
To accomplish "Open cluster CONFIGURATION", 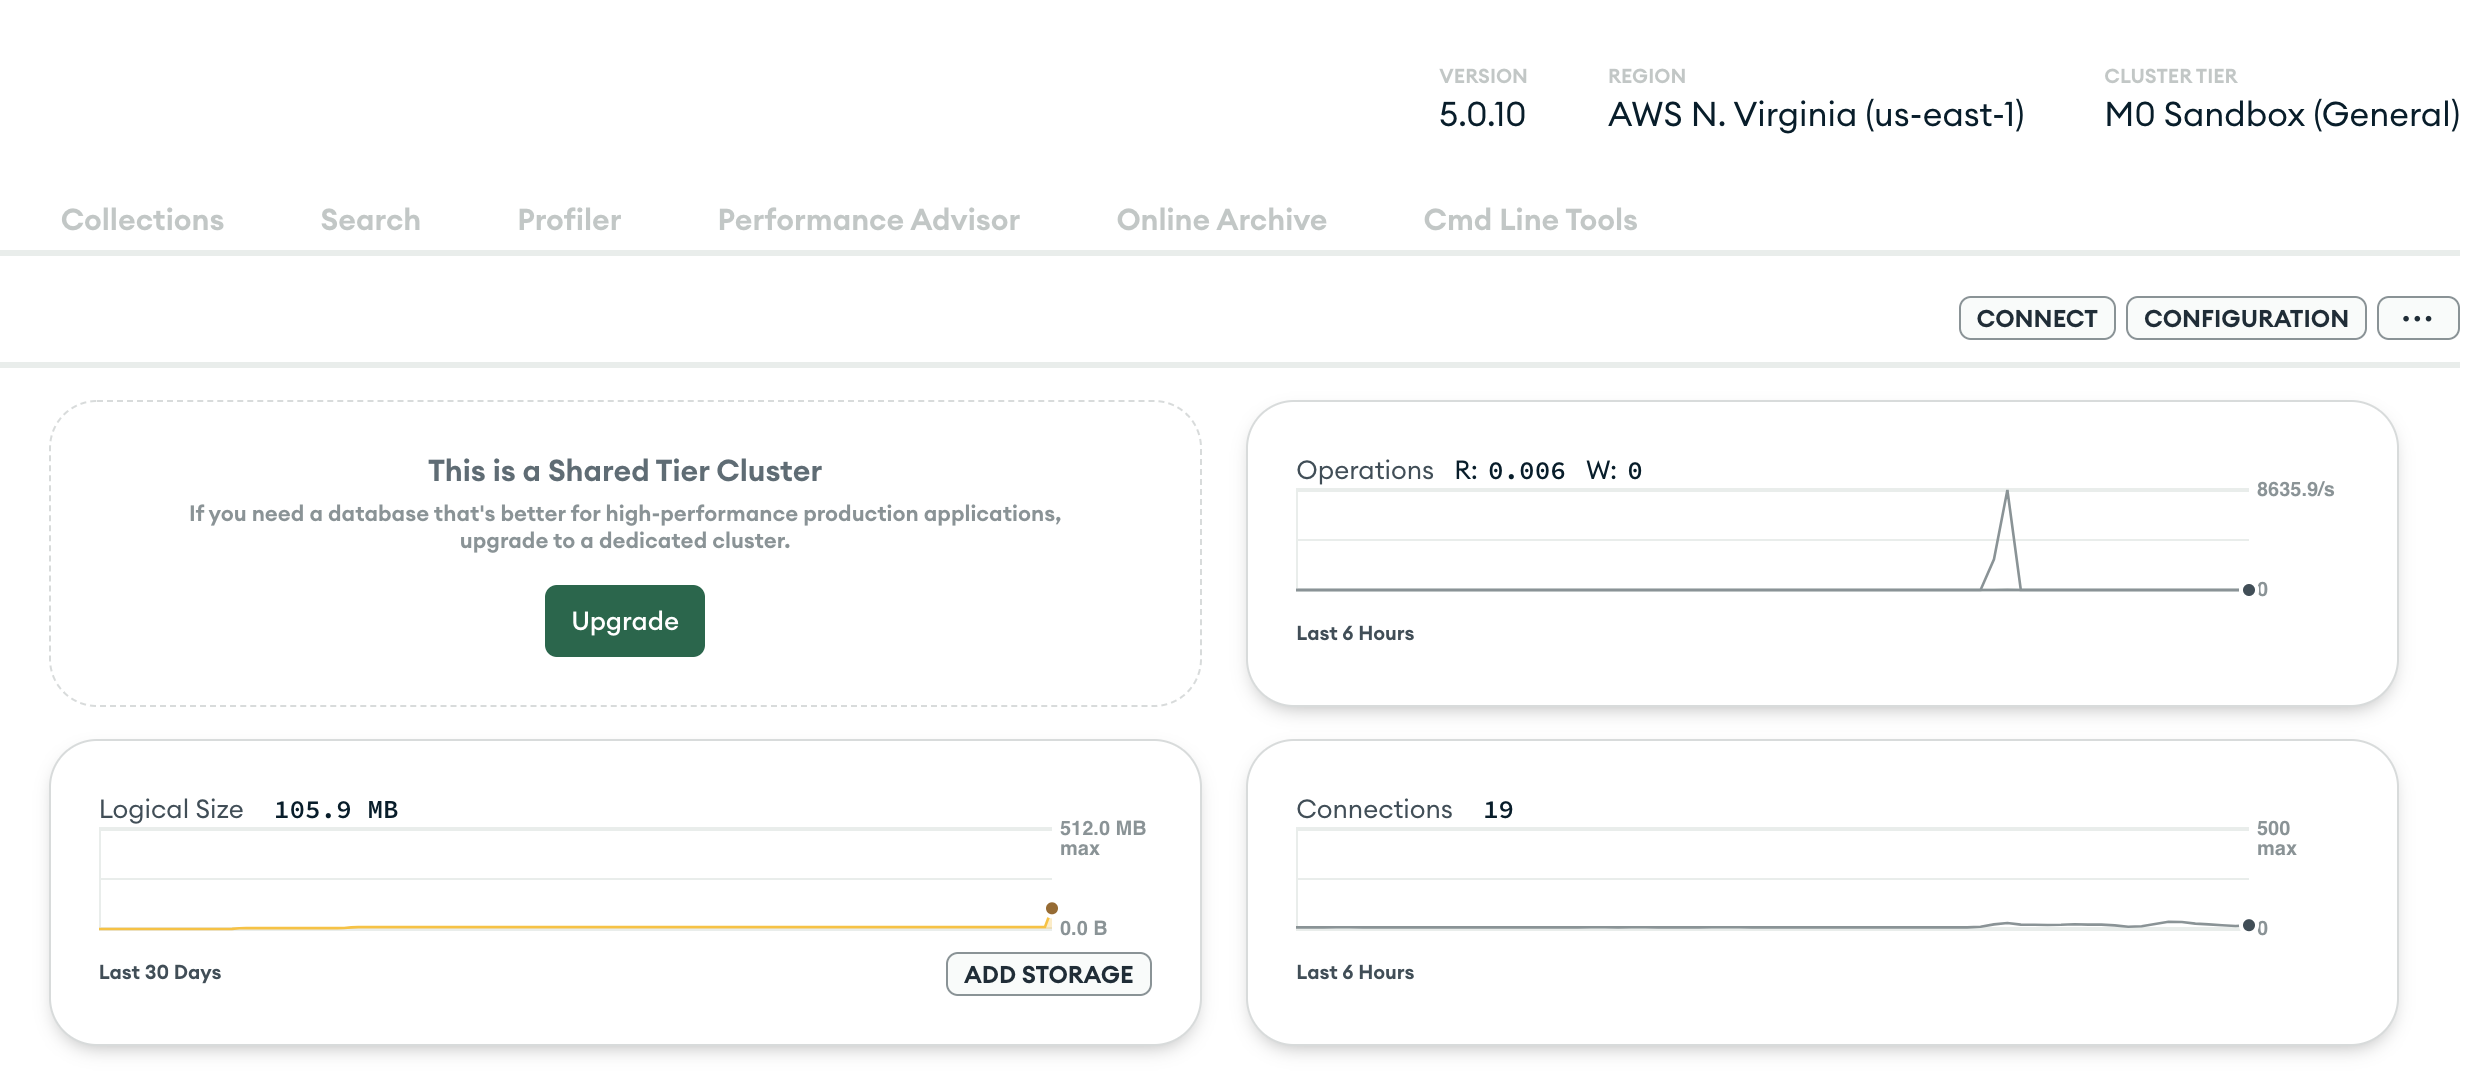I will point(2245,318).
